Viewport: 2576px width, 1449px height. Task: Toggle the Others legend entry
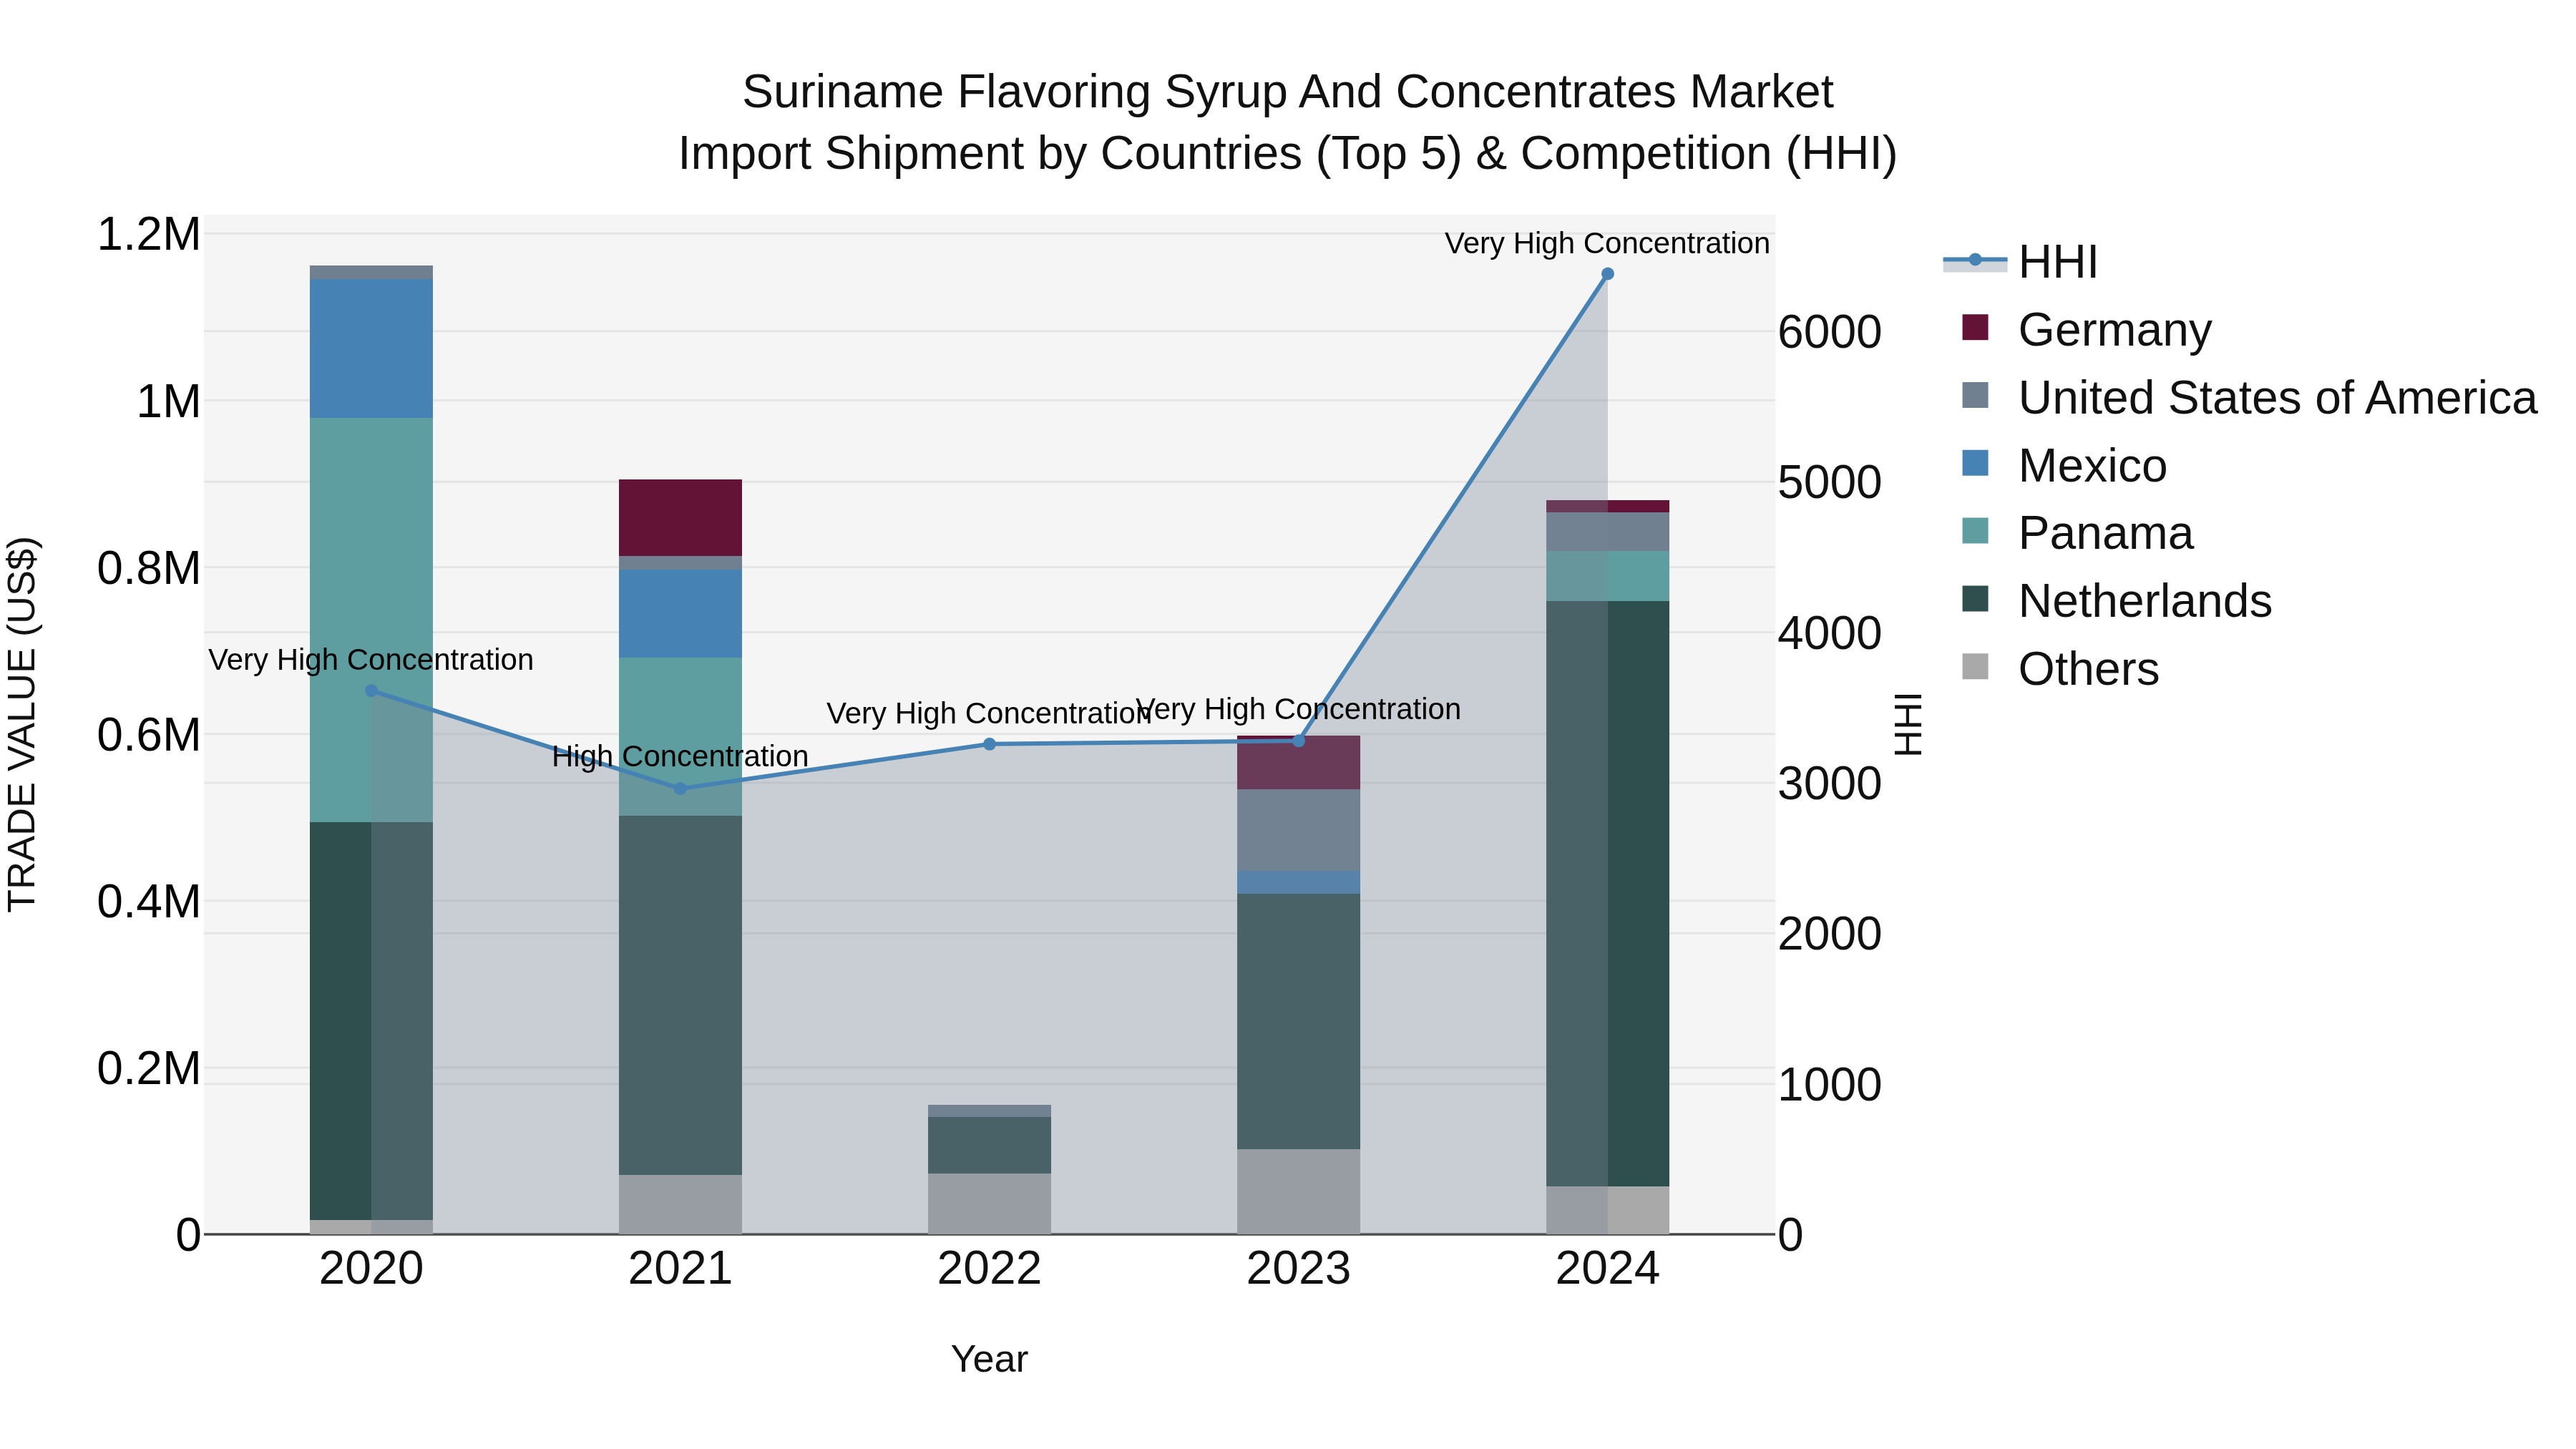[x=2060, y=668]
